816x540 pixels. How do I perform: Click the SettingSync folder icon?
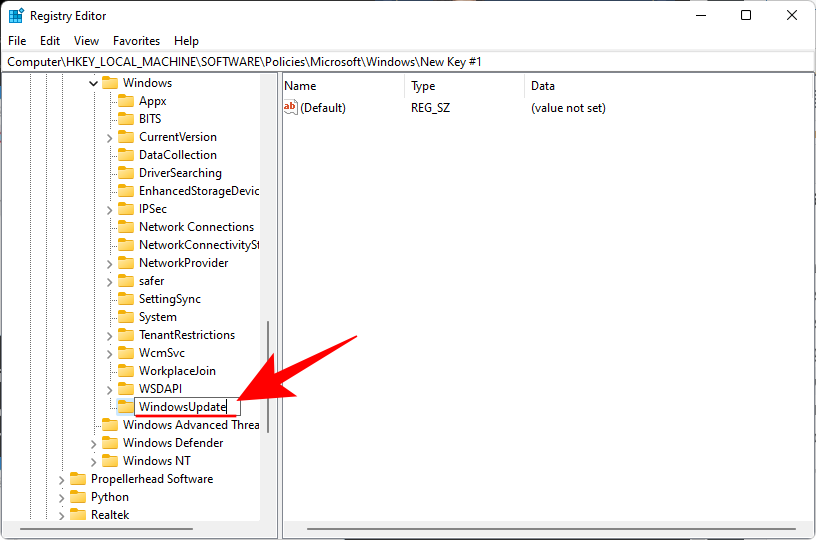click(126, 299)
